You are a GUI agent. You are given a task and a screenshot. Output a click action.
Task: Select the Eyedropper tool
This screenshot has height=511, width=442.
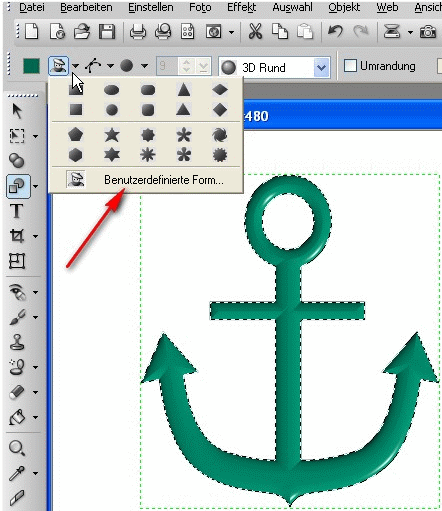pyautogui.click(x=16, y=473)
